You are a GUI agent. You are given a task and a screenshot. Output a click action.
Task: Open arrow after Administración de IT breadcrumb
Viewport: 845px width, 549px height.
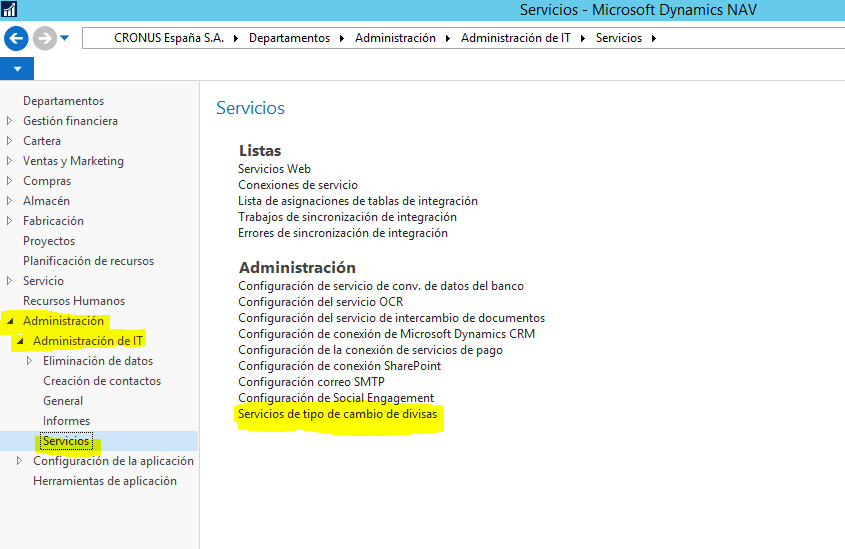click(x=583, y=38)
